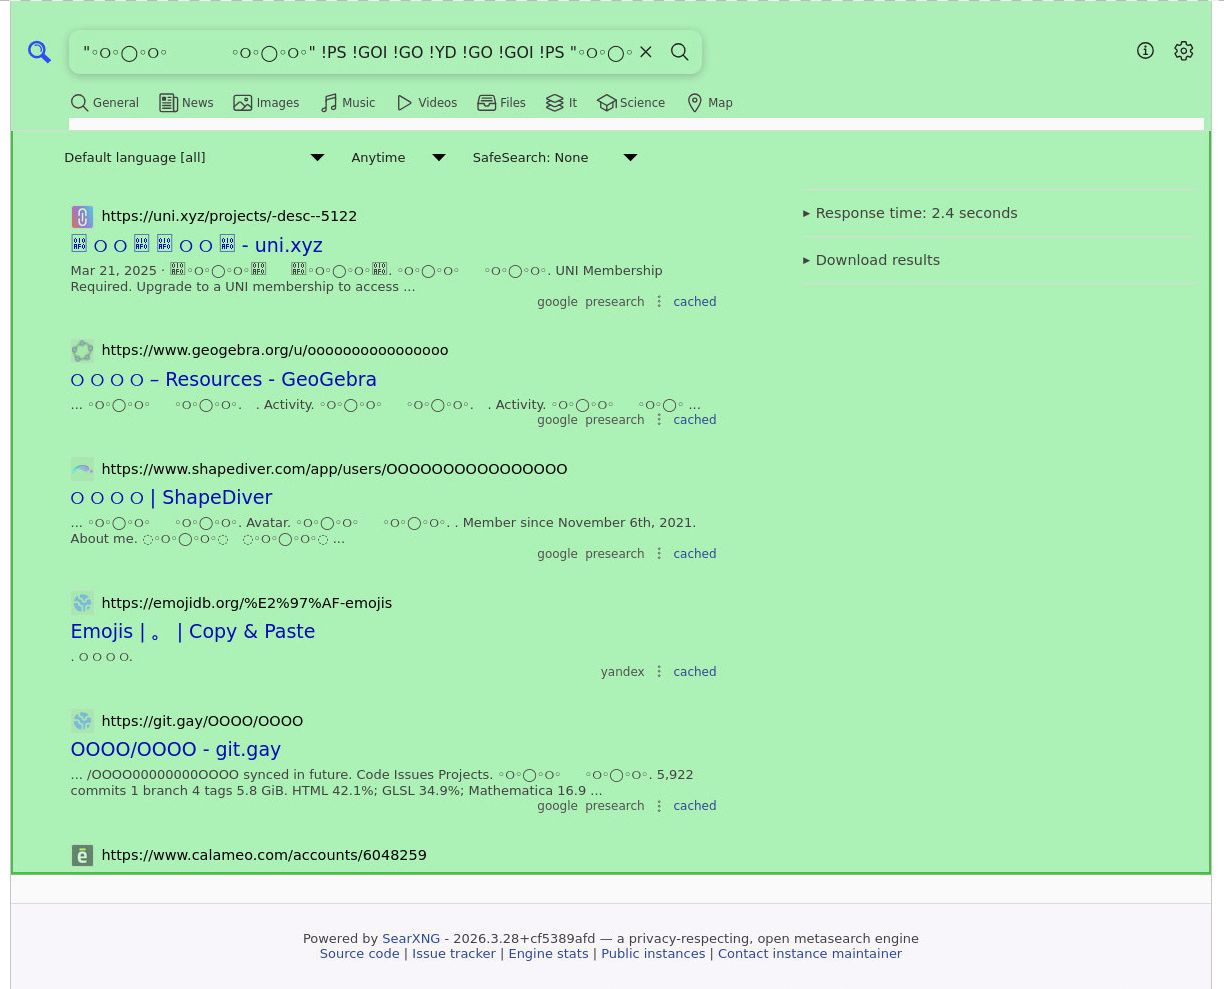Screen dimensions: 1224x989
Task: Open the Anytime time range dropdown
Action: [398, 158]
